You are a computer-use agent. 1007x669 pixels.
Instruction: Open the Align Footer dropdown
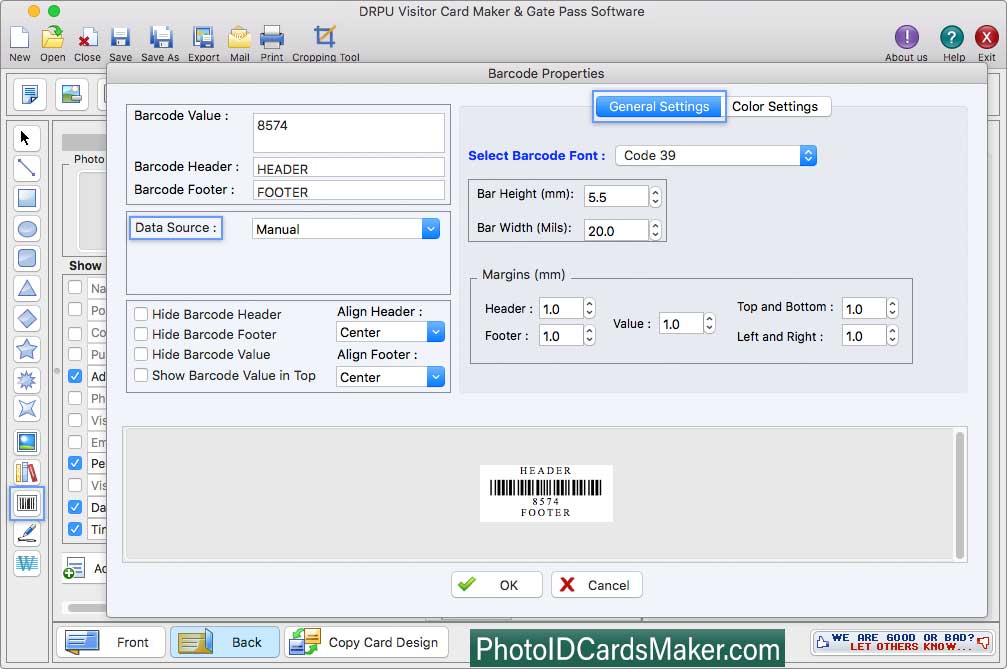(x=390, y=377)
